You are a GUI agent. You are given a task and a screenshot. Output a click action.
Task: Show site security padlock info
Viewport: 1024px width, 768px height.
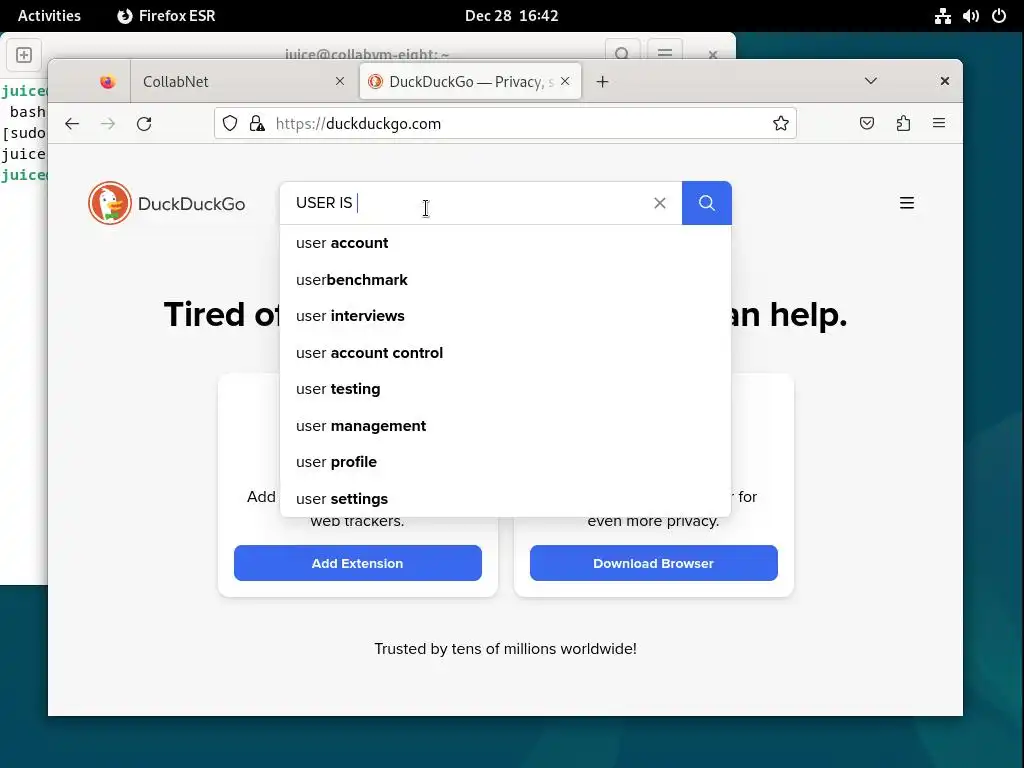click(257, 123)
